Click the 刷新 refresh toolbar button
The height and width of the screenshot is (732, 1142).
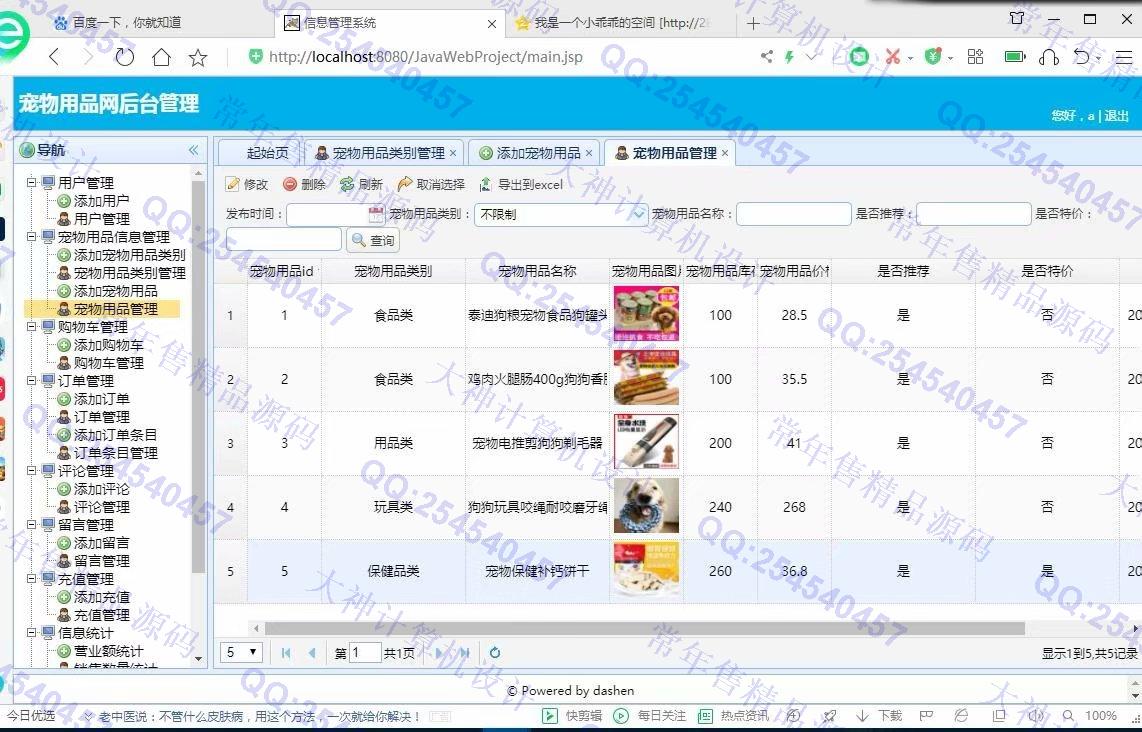pyautogui.click(x=361, y=184)
